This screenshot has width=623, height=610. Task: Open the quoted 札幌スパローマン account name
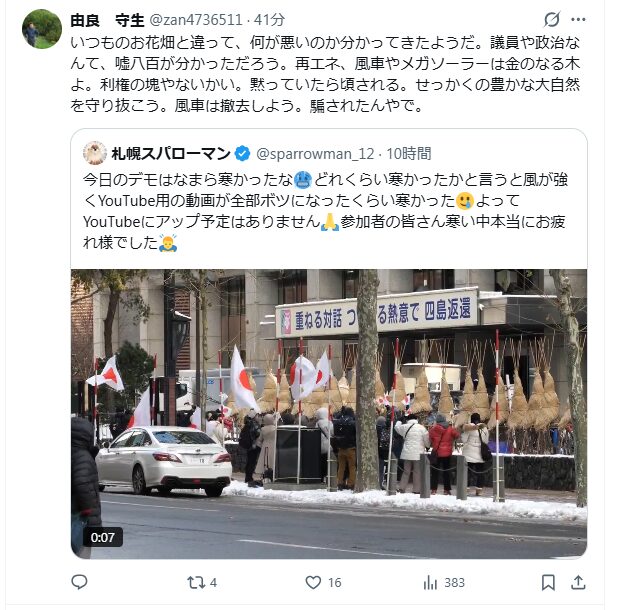pyautogui.click(x=171, y=153)
